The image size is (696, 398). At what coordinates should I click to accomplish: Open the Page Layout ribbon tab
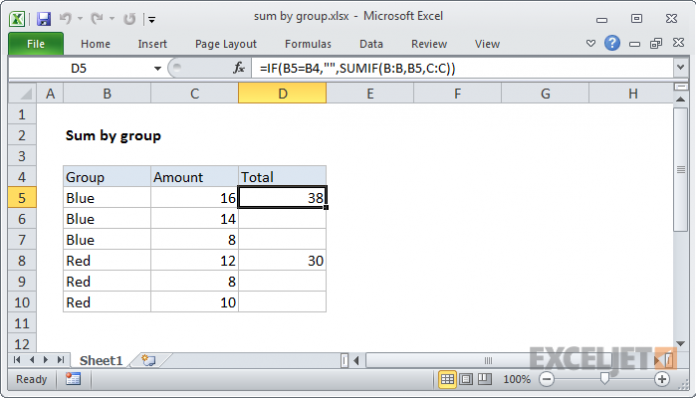[x=225, y=44]
